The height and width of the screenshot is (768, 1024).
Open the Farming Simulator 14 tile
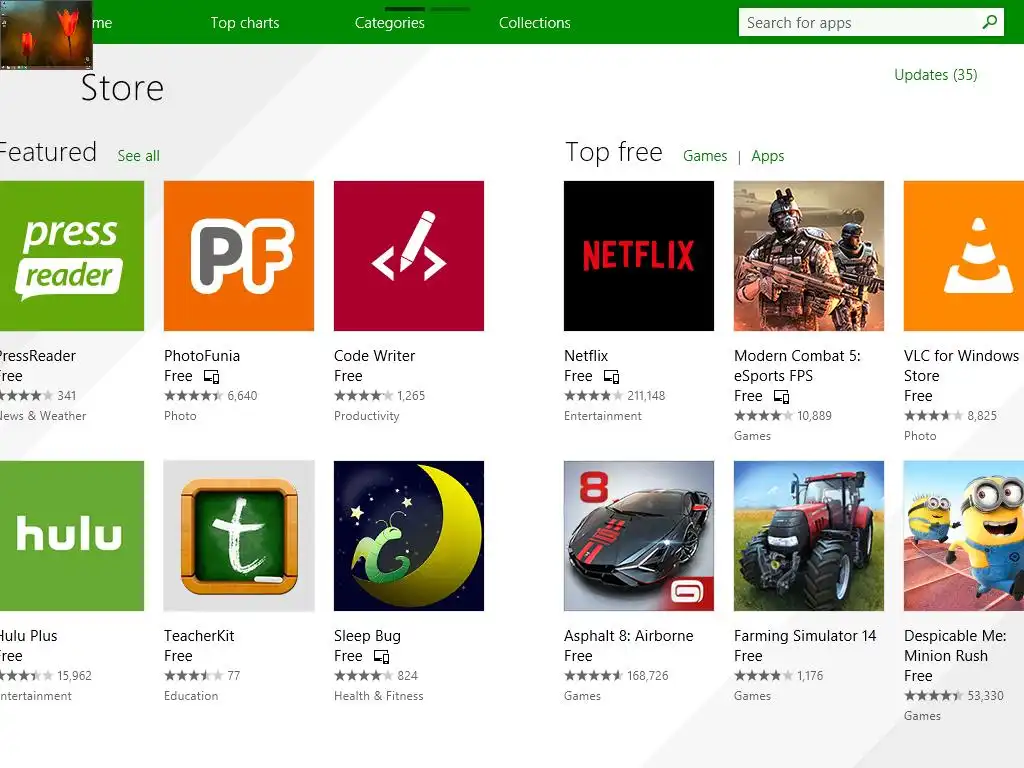[809, 536]
